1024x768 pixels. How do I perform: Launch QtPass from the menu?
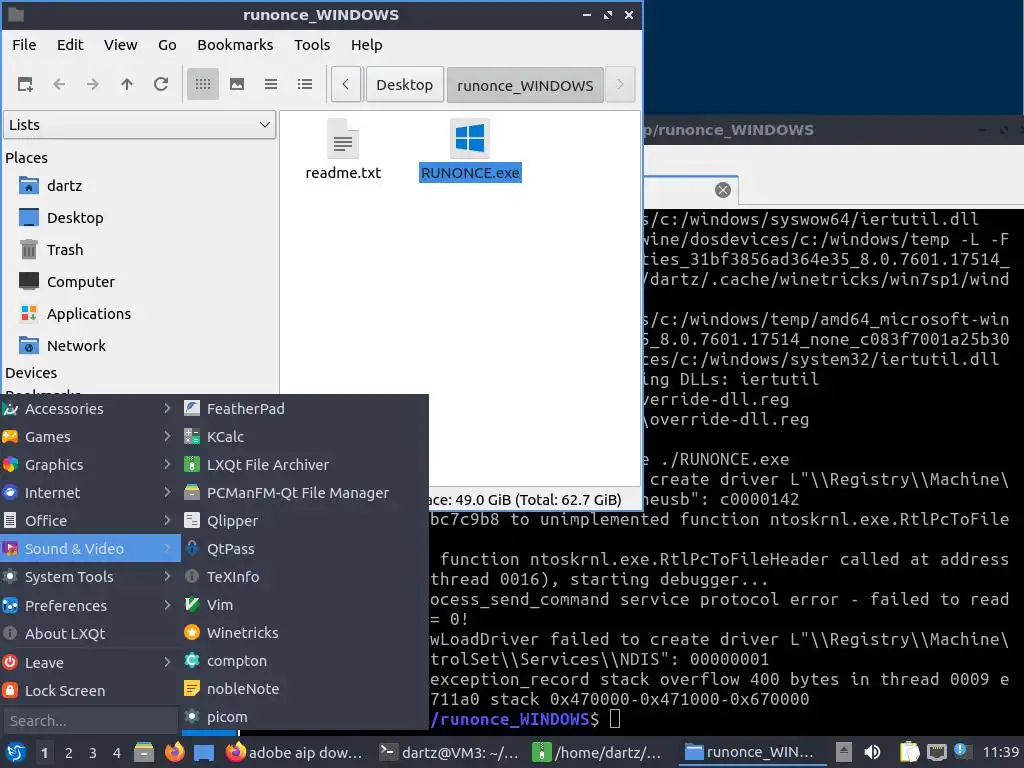click(x=304, y=549)
